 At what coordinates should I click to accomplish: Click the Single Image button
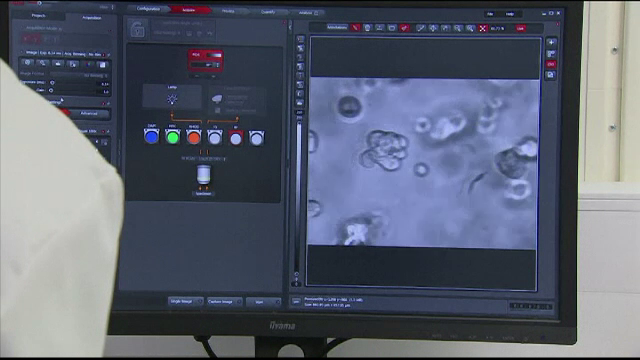pyautogui.click(x=185, y=301)
